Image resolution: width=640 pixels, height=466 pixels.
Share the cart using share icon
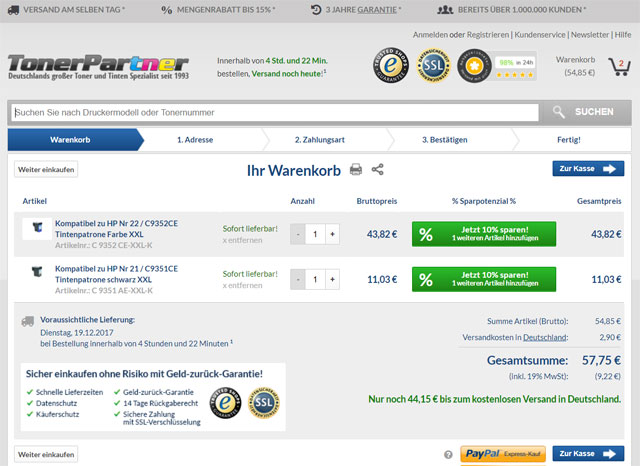(378, 169)
